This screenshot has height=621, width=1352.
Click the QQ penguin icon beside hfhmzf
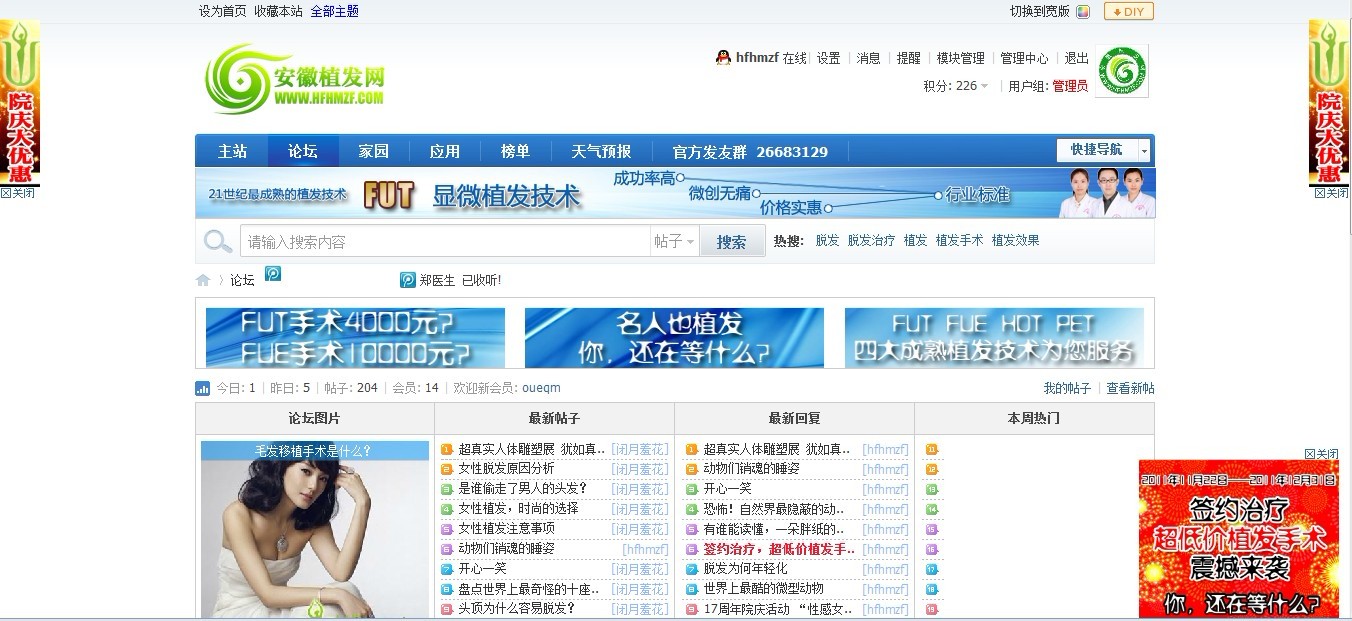point(723,58)
